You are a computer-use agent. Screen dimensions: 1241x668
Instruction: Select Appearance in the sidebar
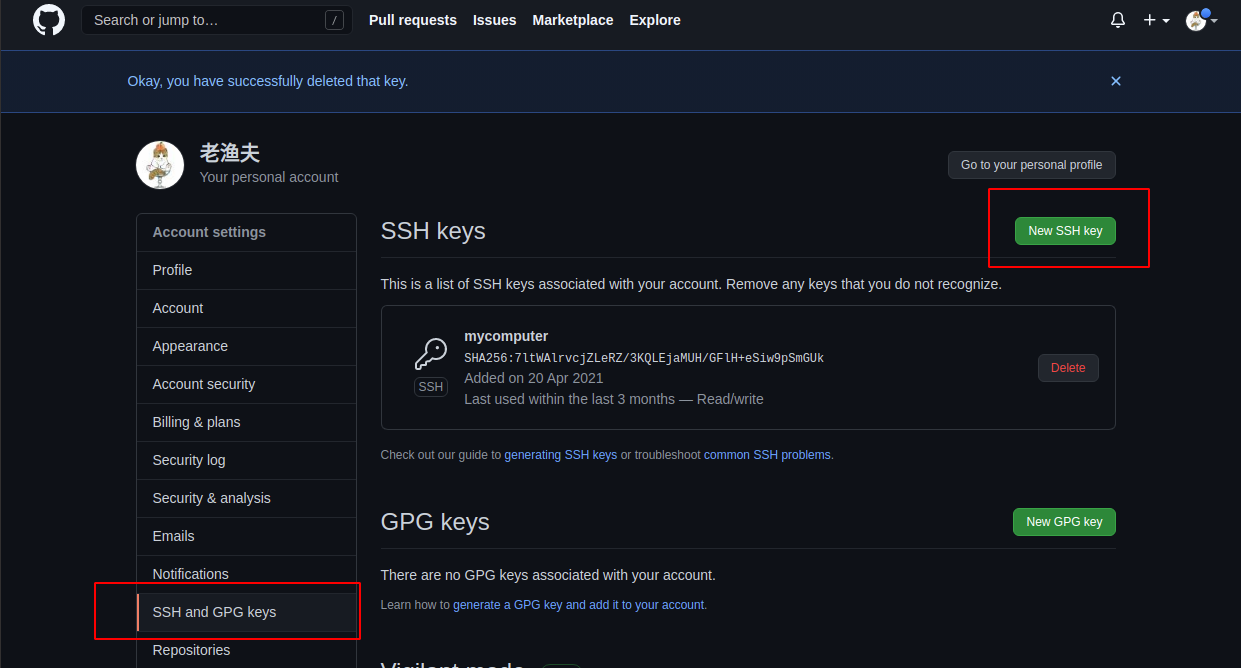246,346
